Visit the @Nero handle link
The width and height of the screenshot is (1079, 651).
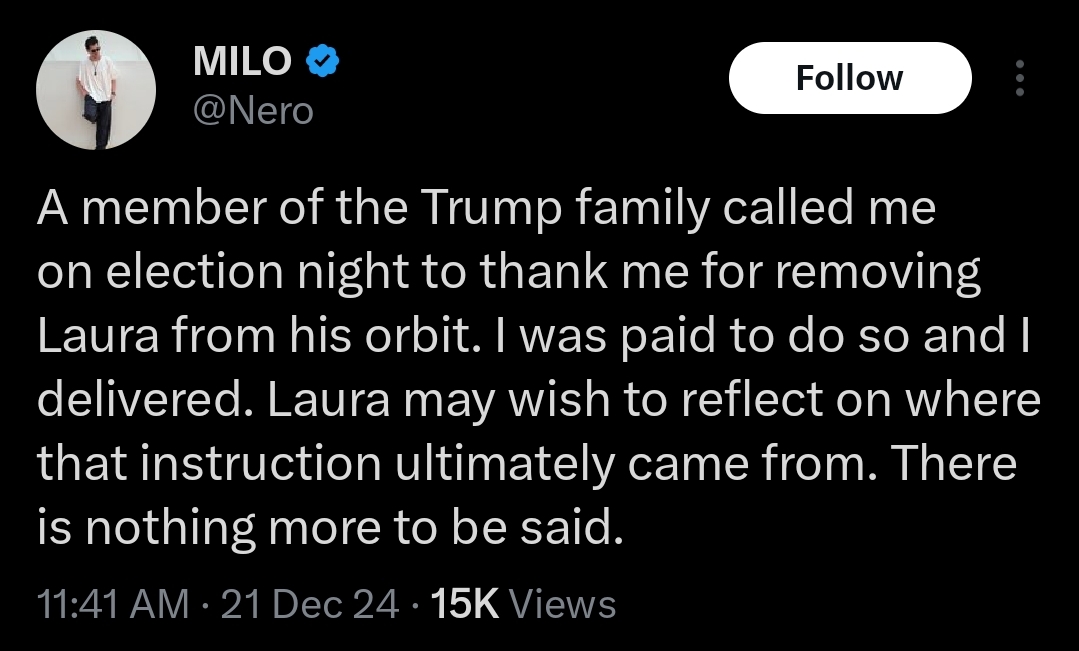coord(252,110)
